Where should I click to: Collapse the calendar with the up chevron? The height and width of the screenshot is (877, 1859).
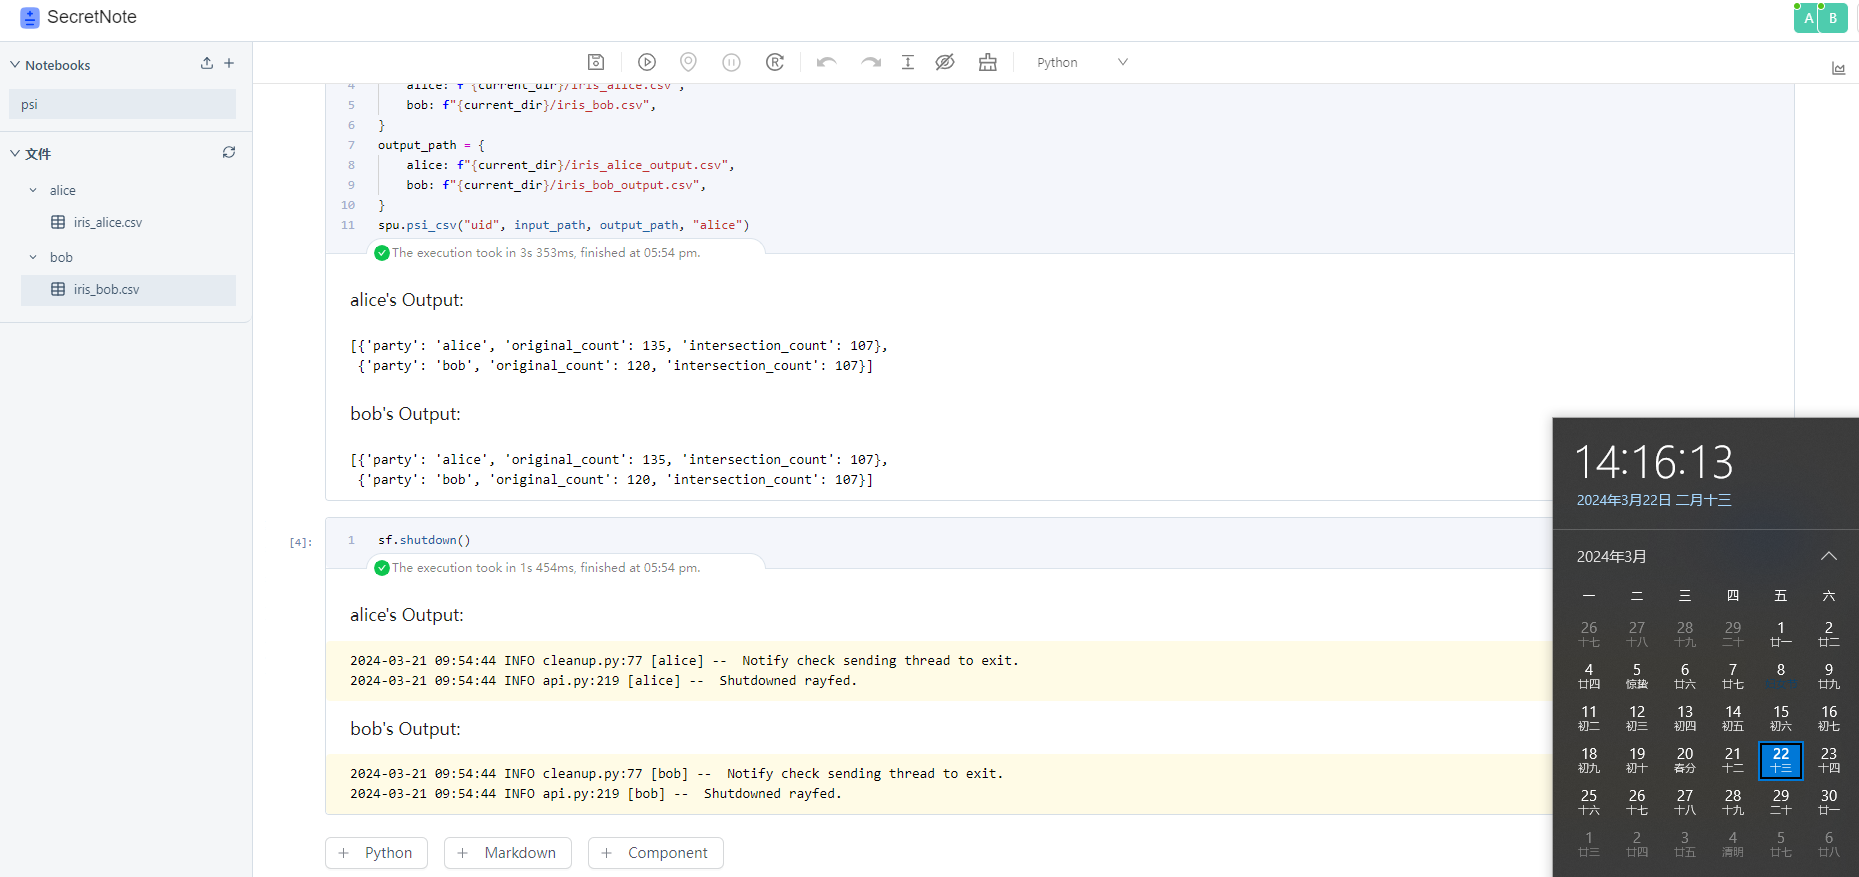point(1828,556)
